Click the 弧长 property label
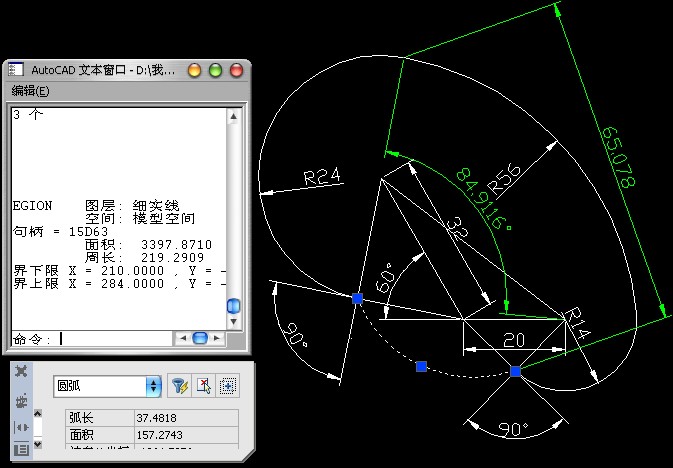This screenshot has height=468, width=673. (x=81, y=418)
